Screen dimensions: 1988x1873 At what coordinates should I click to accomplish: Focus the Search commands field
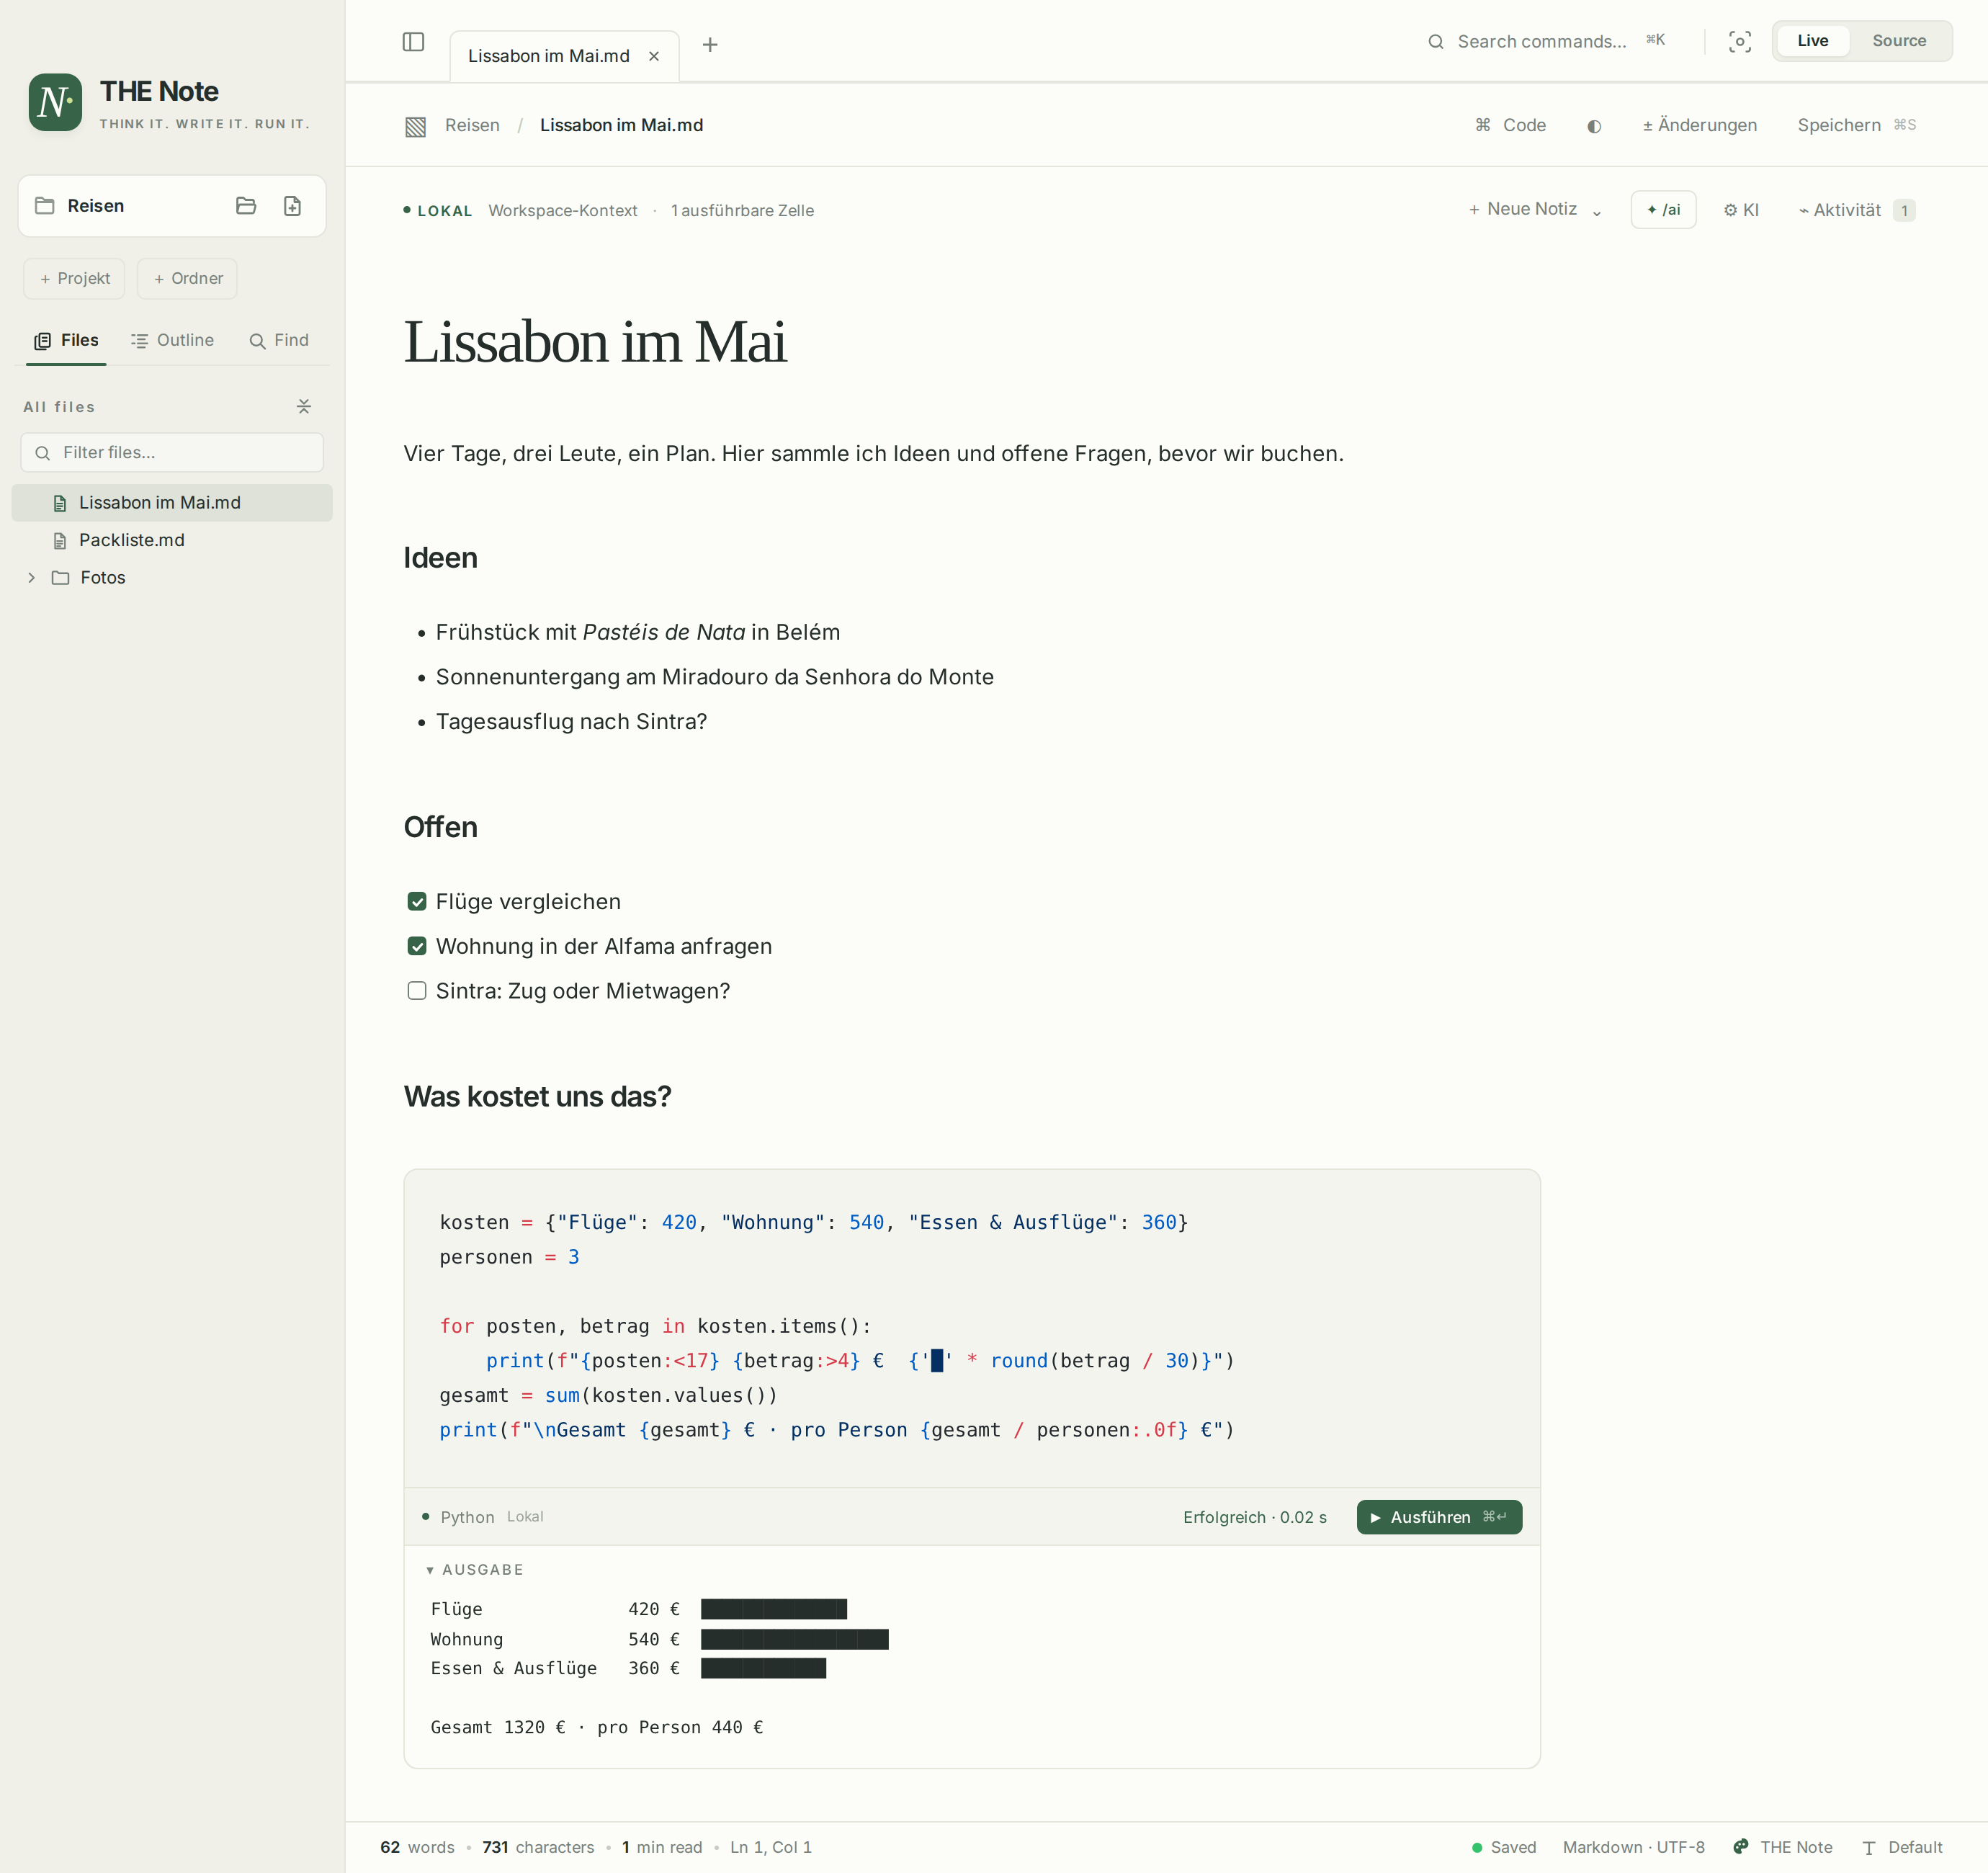tap(1546, 41)
